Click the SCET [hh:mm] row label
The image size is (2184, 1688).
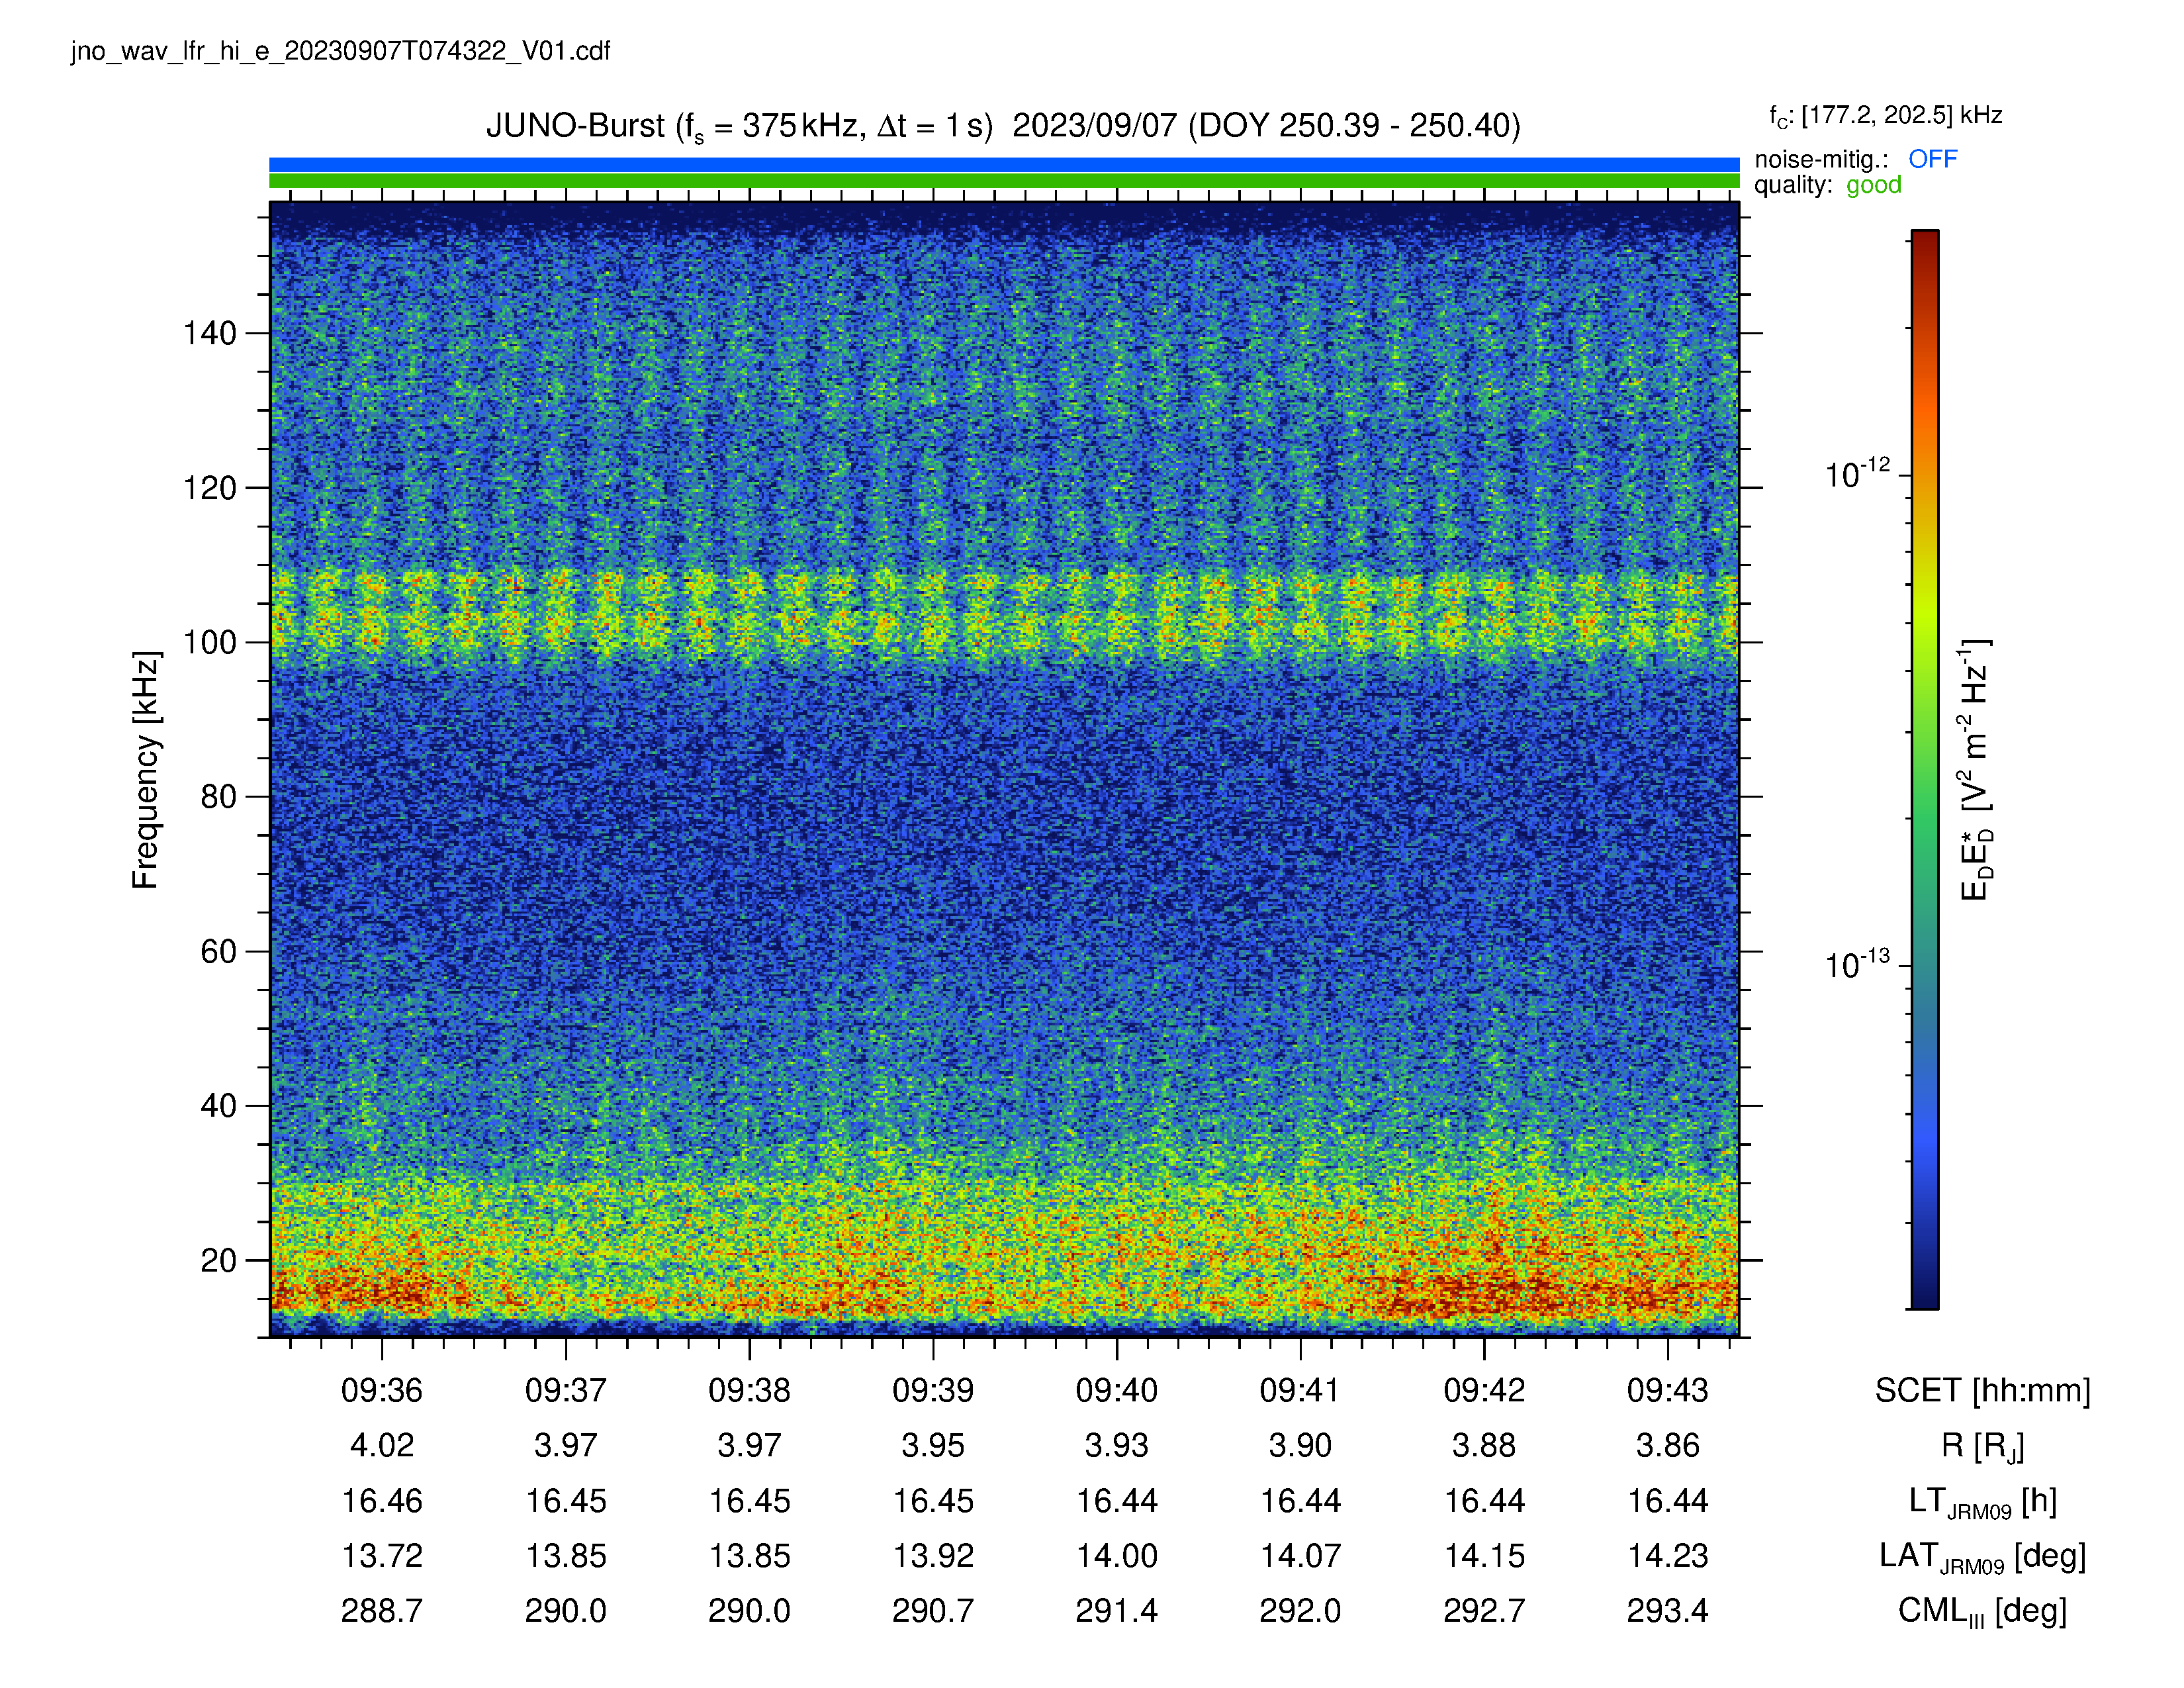1982,1390
